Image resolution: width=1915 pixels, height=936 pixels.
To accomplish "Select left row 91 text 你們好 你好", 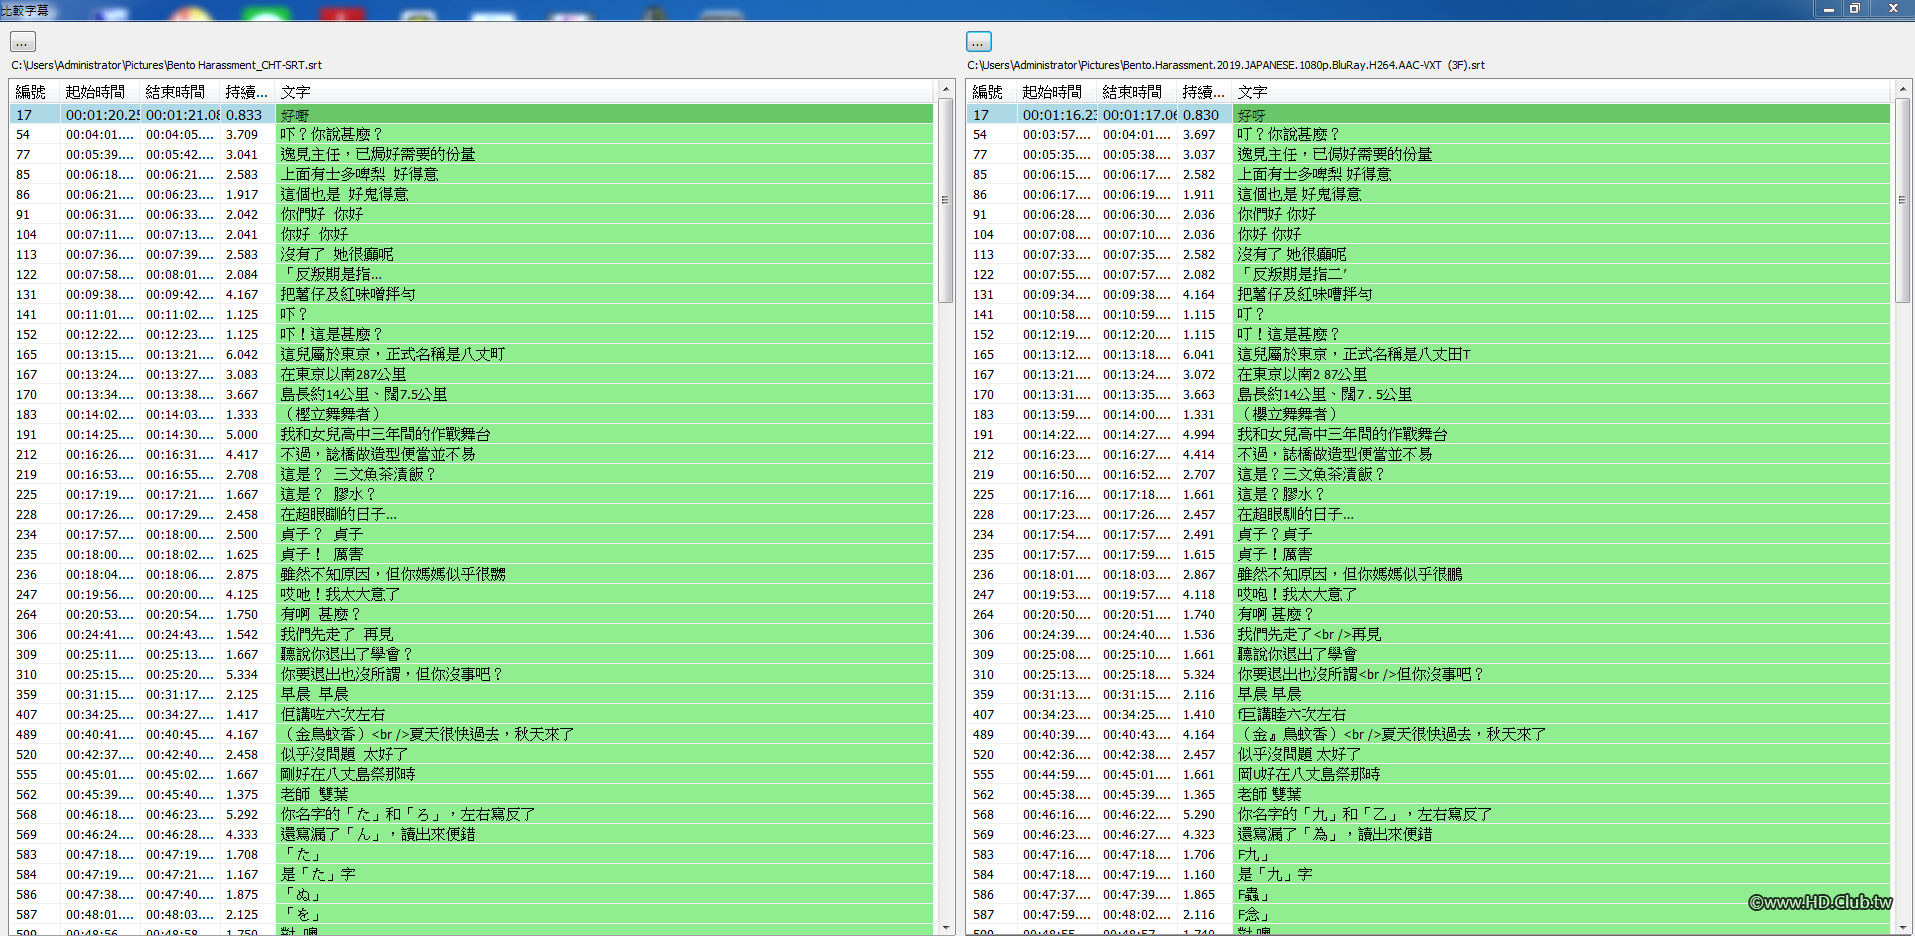I will 322,215.
